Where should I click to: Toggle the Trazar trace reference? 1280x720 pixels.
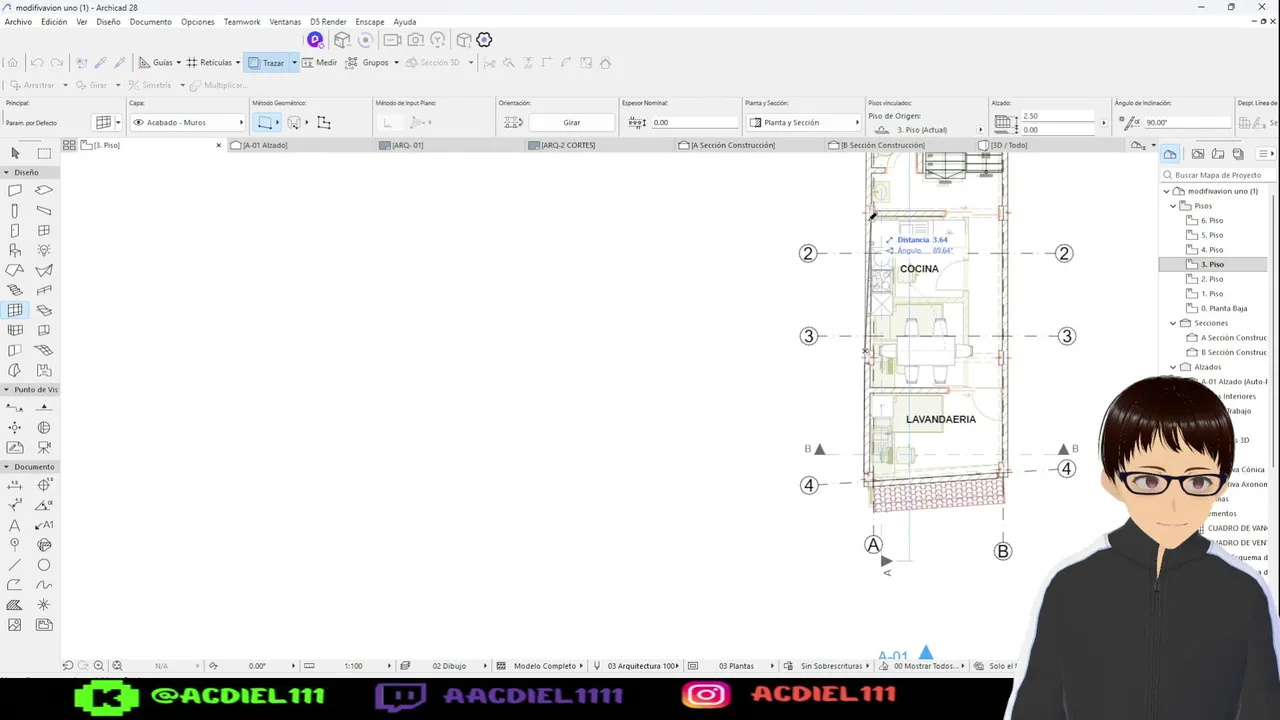tap(267, 63)
